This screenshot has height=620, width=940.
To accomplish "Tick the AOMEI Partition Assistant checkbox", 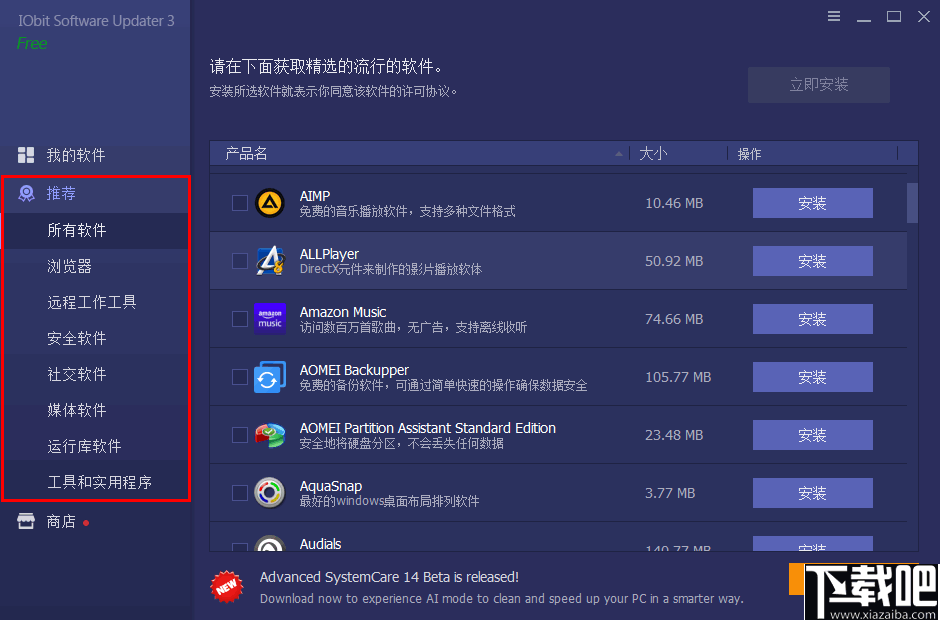I will pos(240,435).
